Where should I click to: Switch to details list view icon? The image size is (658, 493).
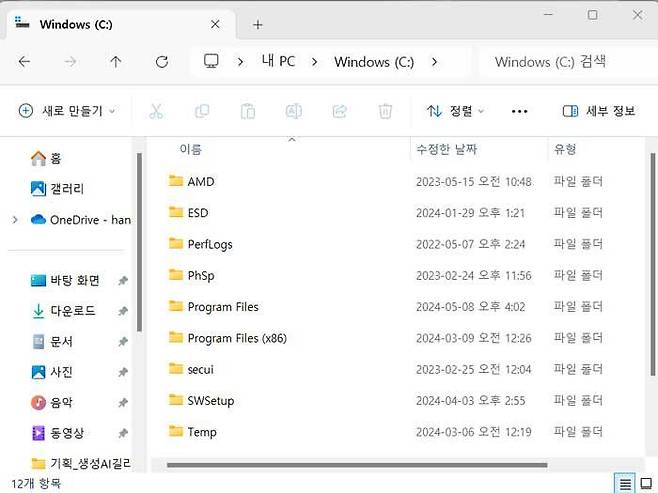625,485
